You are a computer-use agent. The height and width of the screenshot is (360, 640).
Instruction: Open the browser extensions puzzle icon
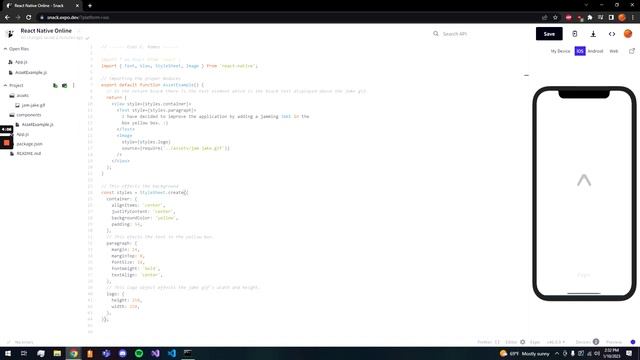click(x=590, y=18)
